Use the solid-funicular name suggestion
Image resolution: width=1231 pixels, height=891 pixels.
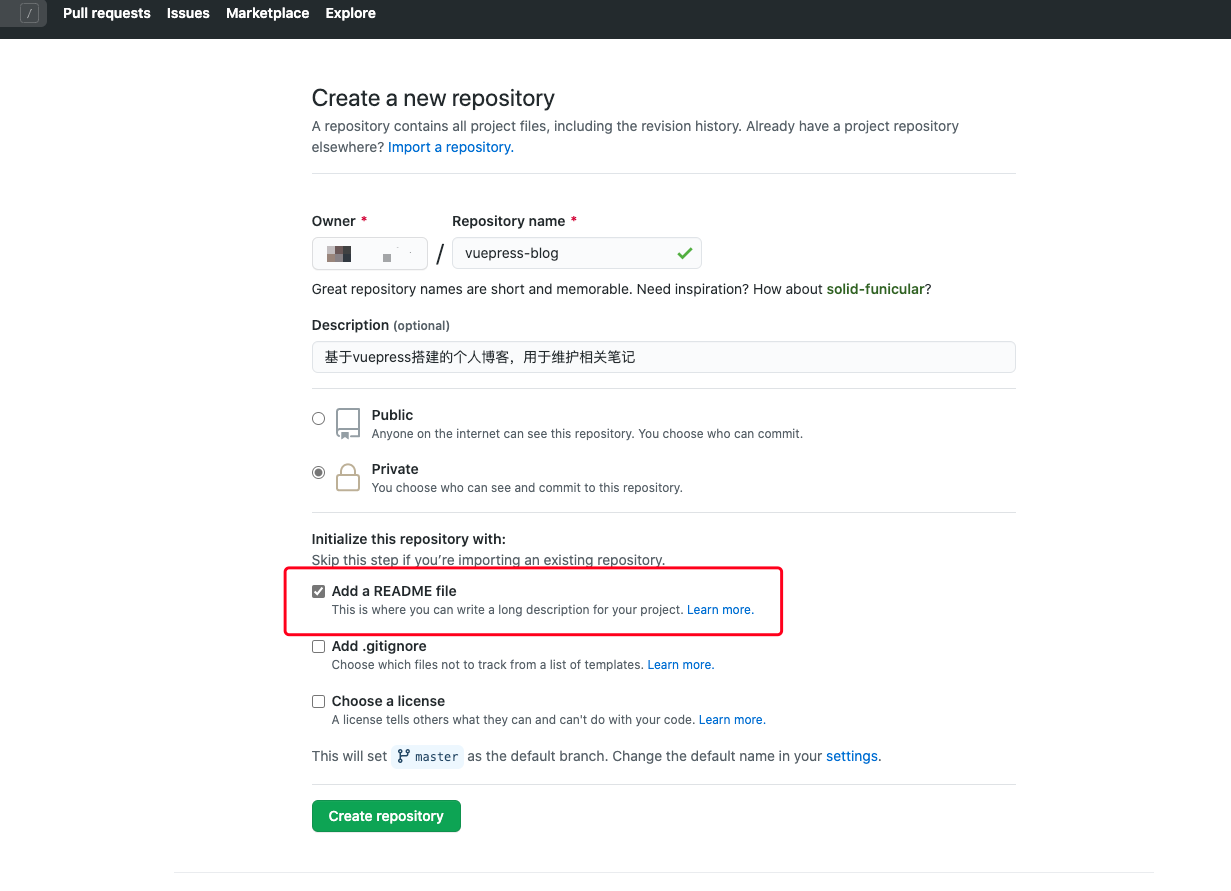click(875, 290)
